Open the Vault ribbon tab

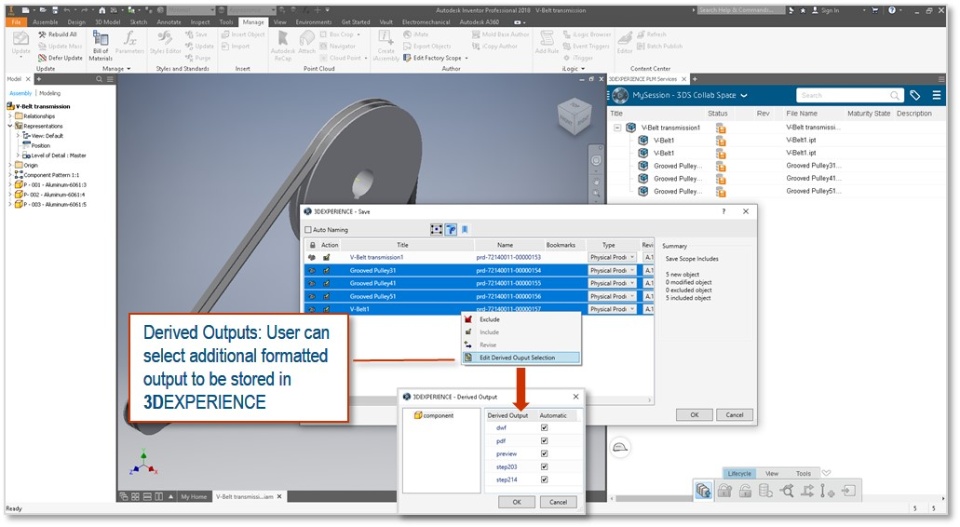point(386,22)
